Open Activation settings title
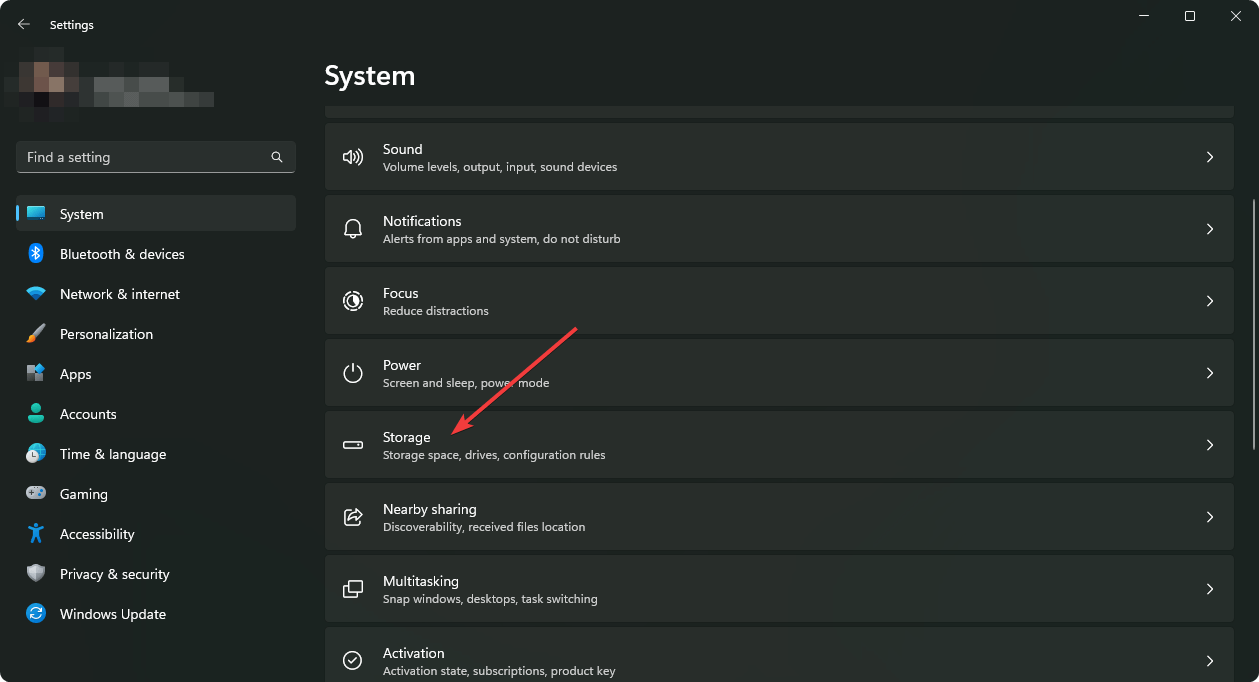The height and width of the screenshot is (682, 1259). pos(414,653)
